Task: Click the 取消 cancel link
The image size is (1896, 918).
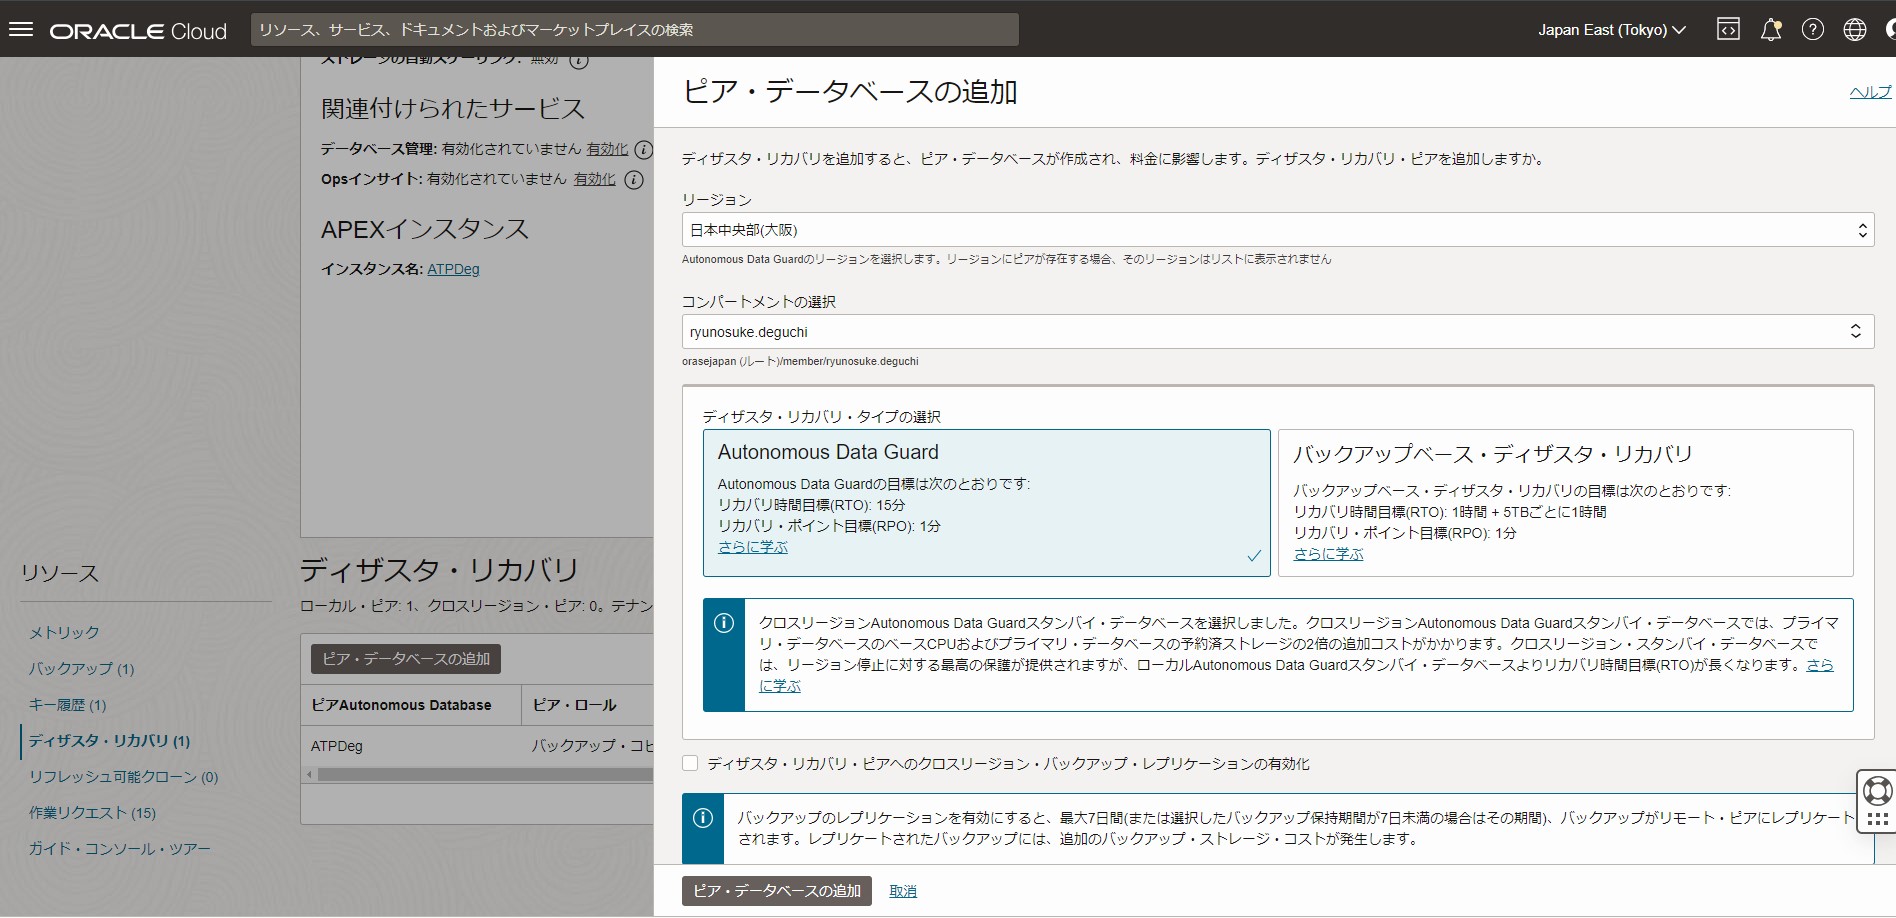Action: pyautogui.click(x=902, y=891)
